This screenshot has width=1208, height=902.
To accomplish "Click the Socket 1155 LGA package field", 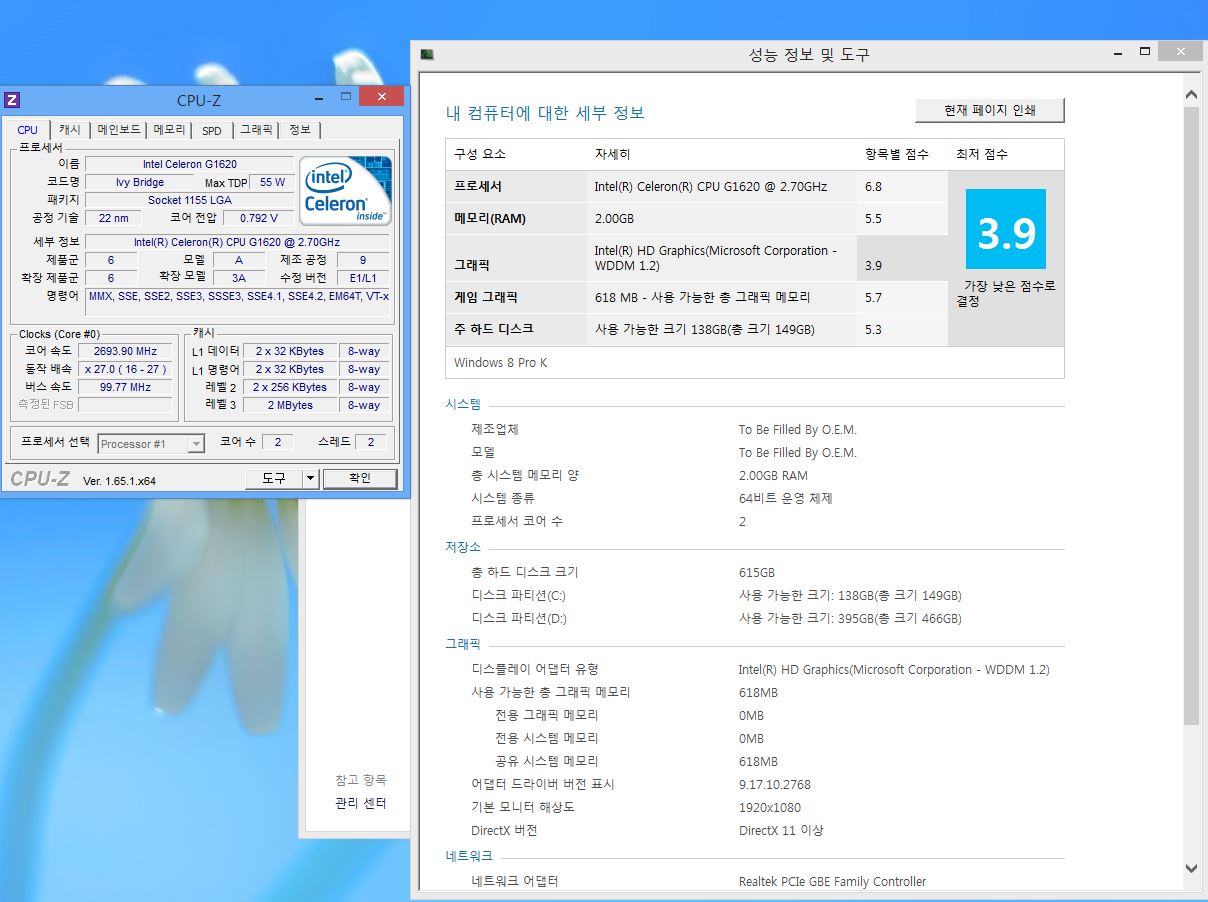I will [190, 200].
